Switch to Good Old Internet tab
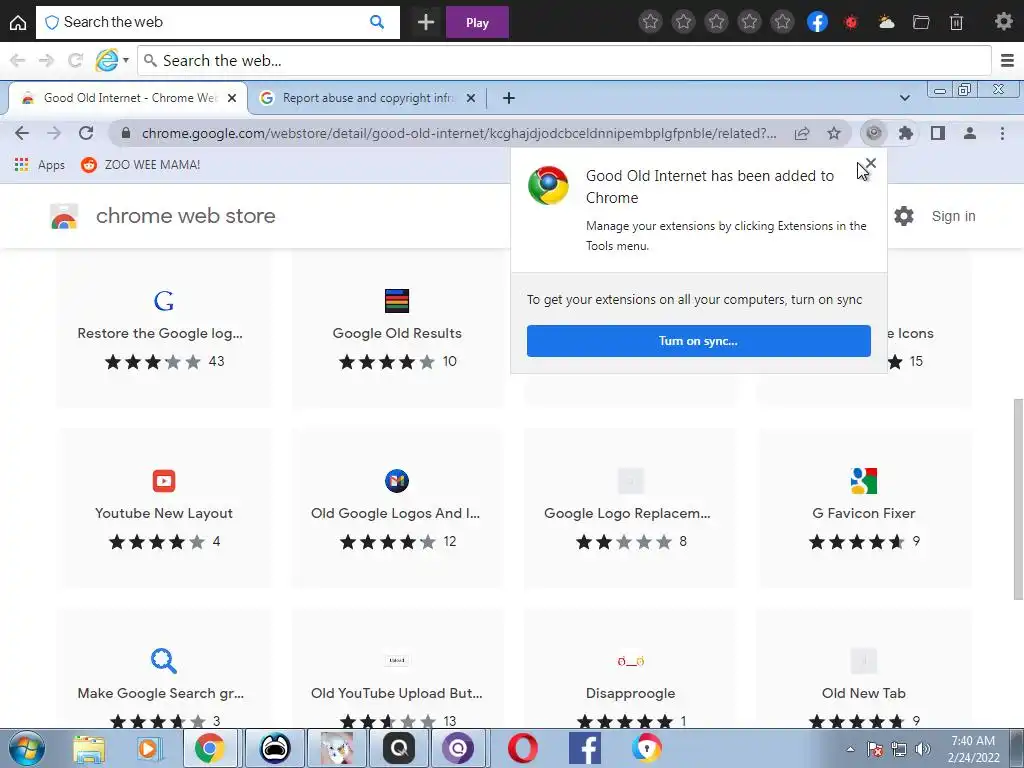 click(x=128, y=98)
